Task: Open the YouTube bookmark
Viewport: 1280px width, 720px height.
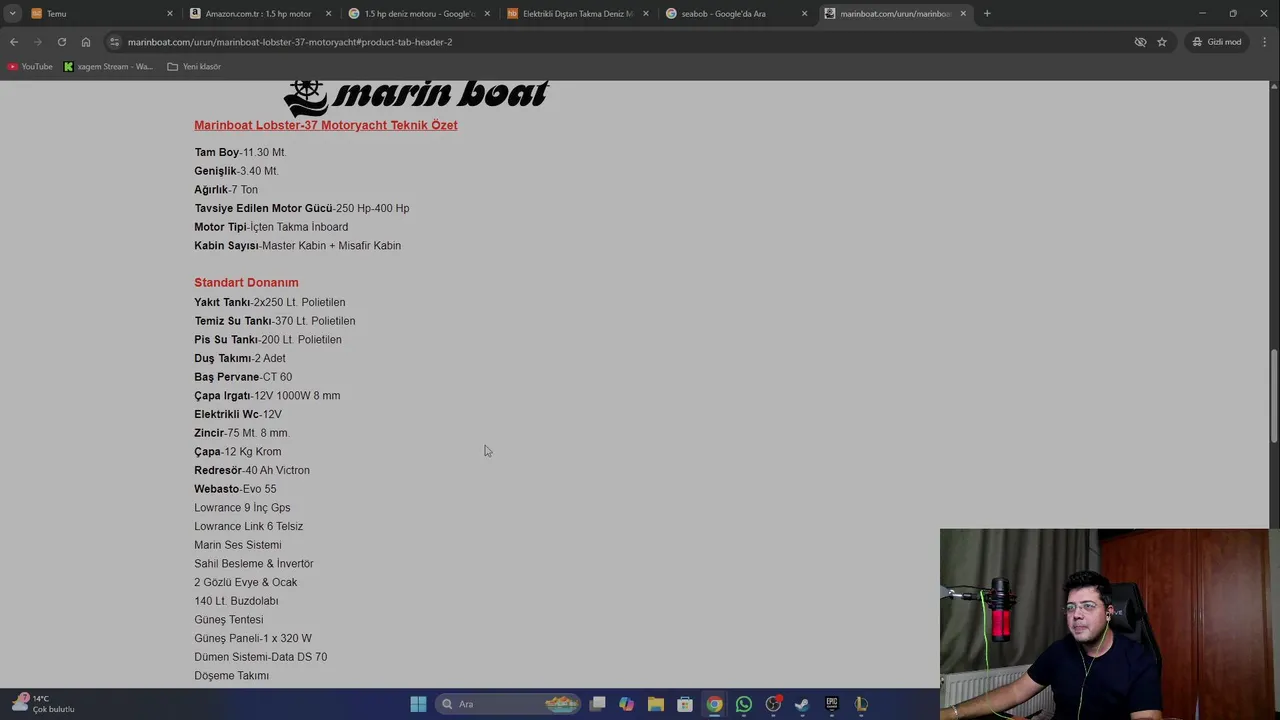Action: (30, 67)
